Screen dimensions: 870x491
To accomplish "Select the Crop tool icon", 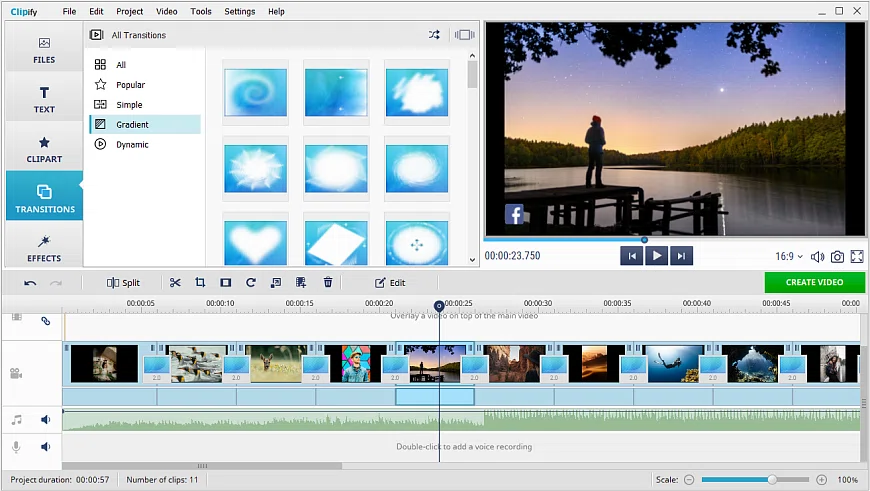I will (x=200, y=283).
